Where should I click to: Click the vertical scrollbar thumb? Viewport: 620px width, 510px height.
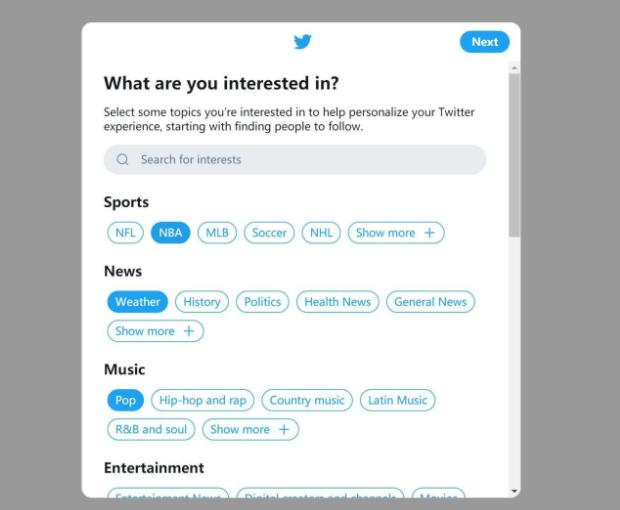click(514, 155)
